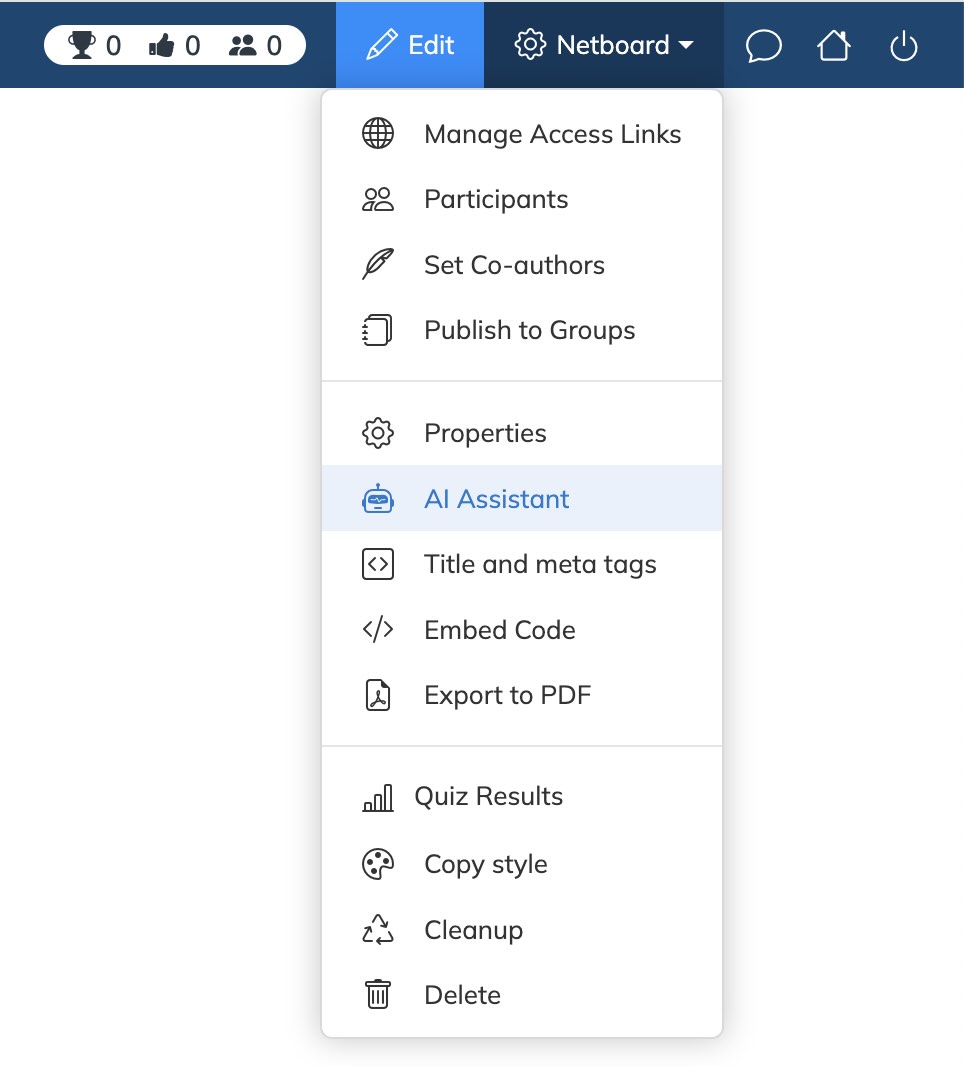Open the Netboard dropdown menu
The height and width of the screenshot is (1066, 964).
coord(604,45)
